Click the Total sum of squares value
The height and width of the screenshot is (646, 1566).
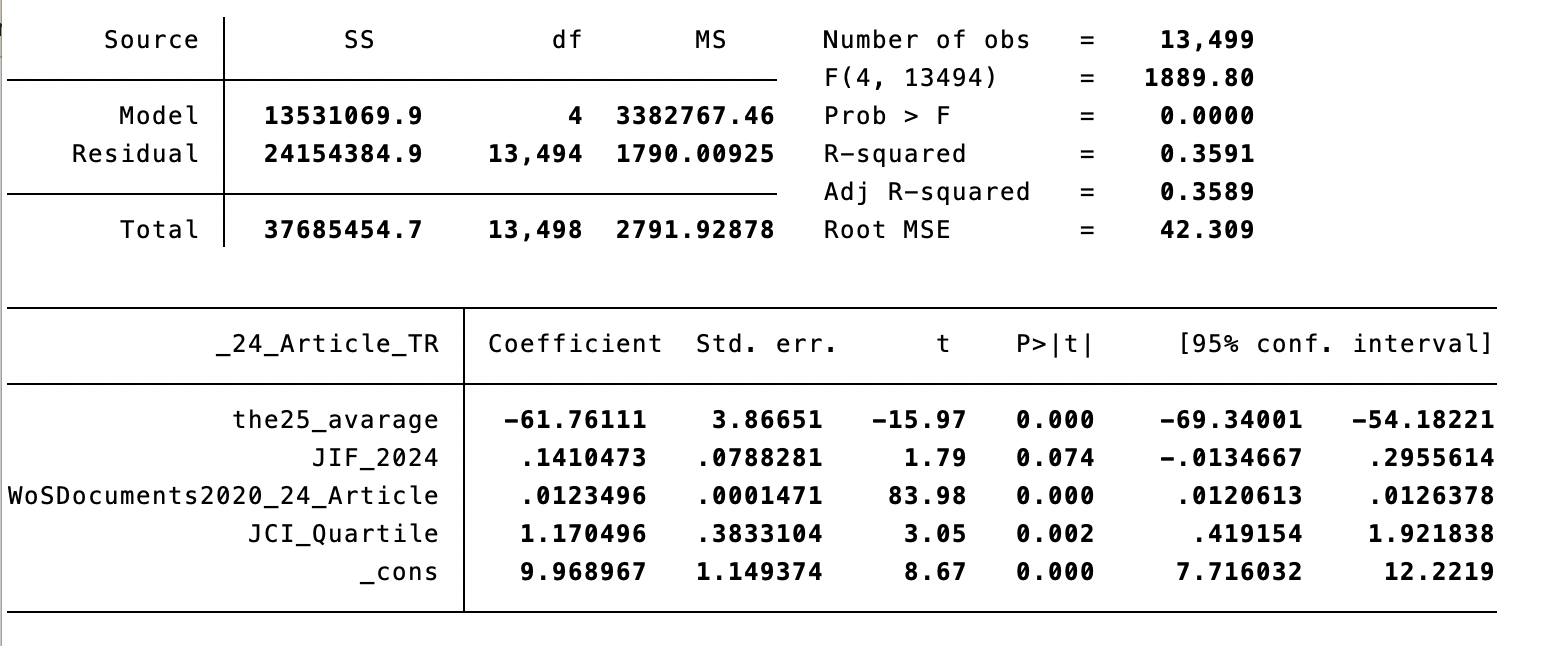pos(343,230)
